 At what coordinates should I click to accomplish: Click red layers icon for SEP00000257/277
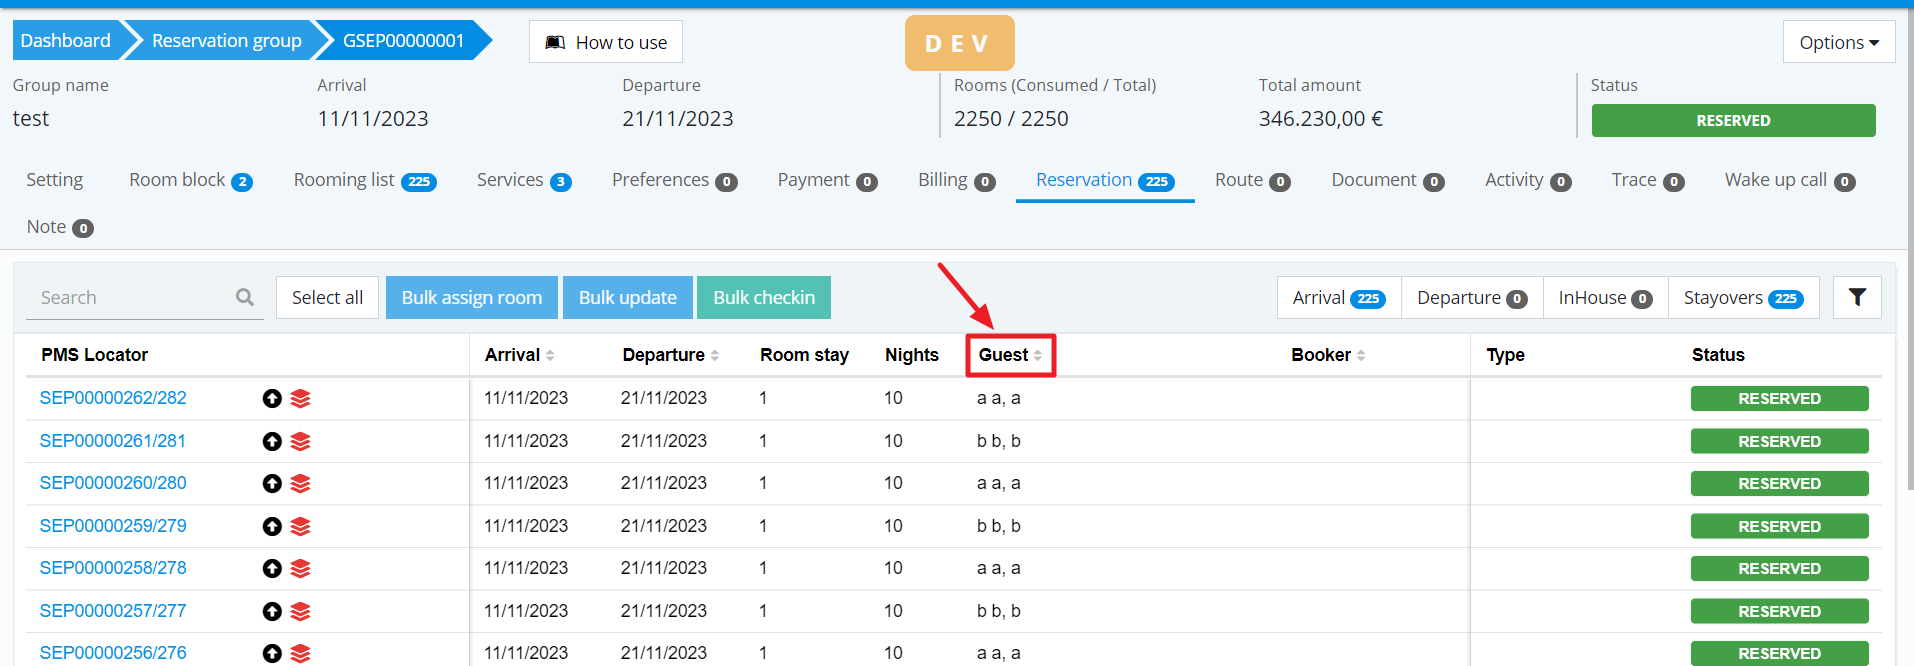(x=300, y=611)
